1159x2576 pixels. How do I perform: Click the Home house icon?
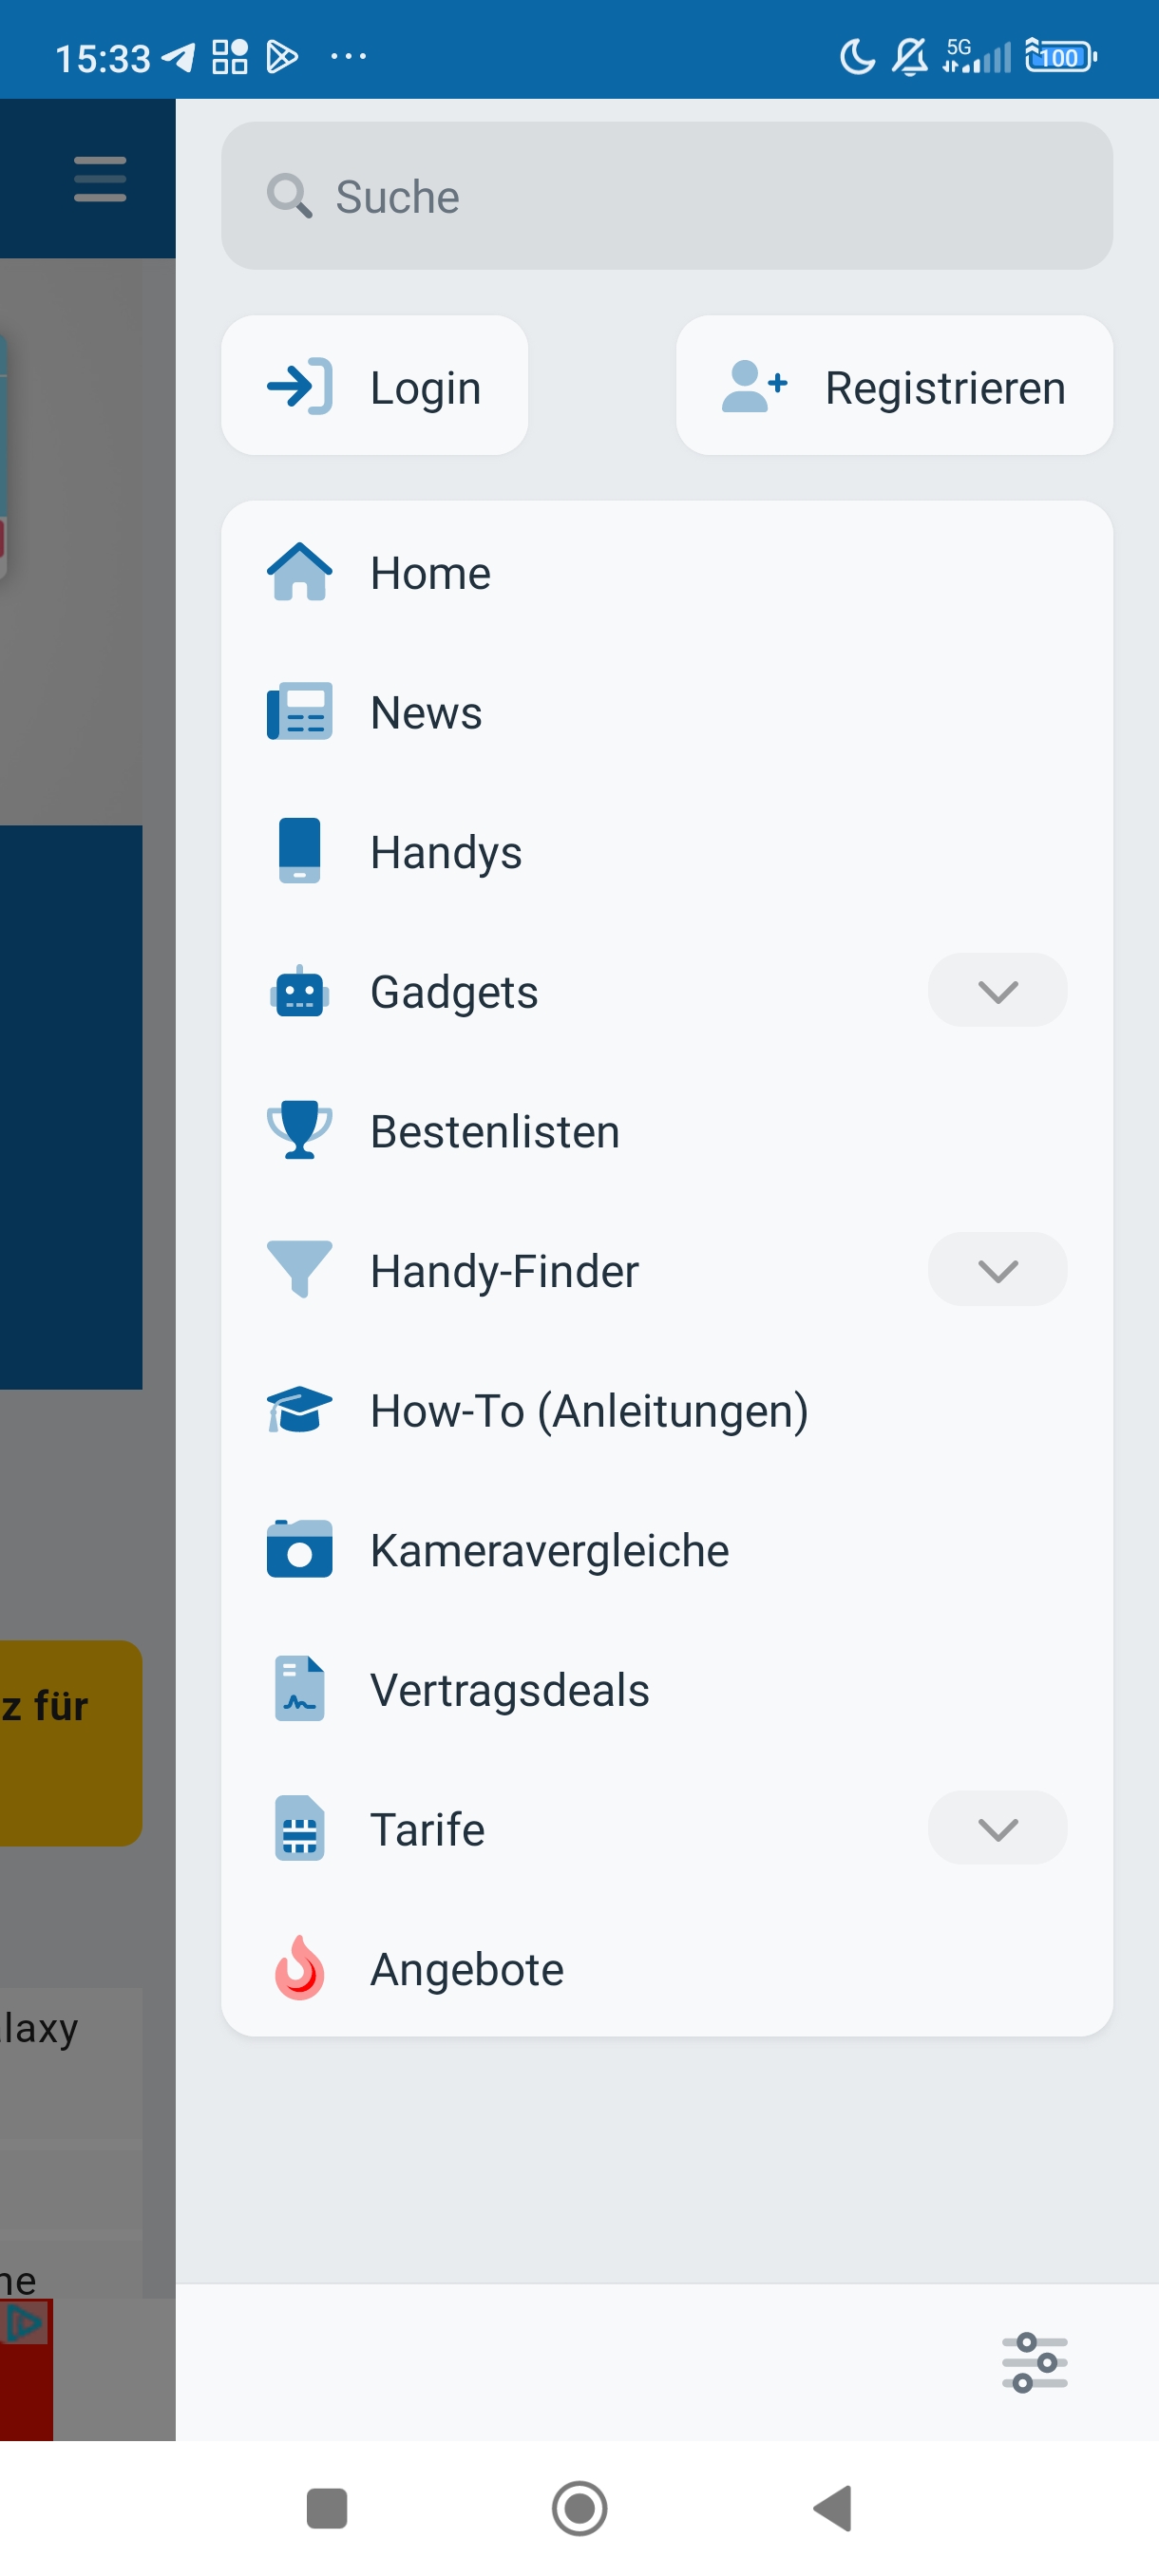tap(299, 572)
